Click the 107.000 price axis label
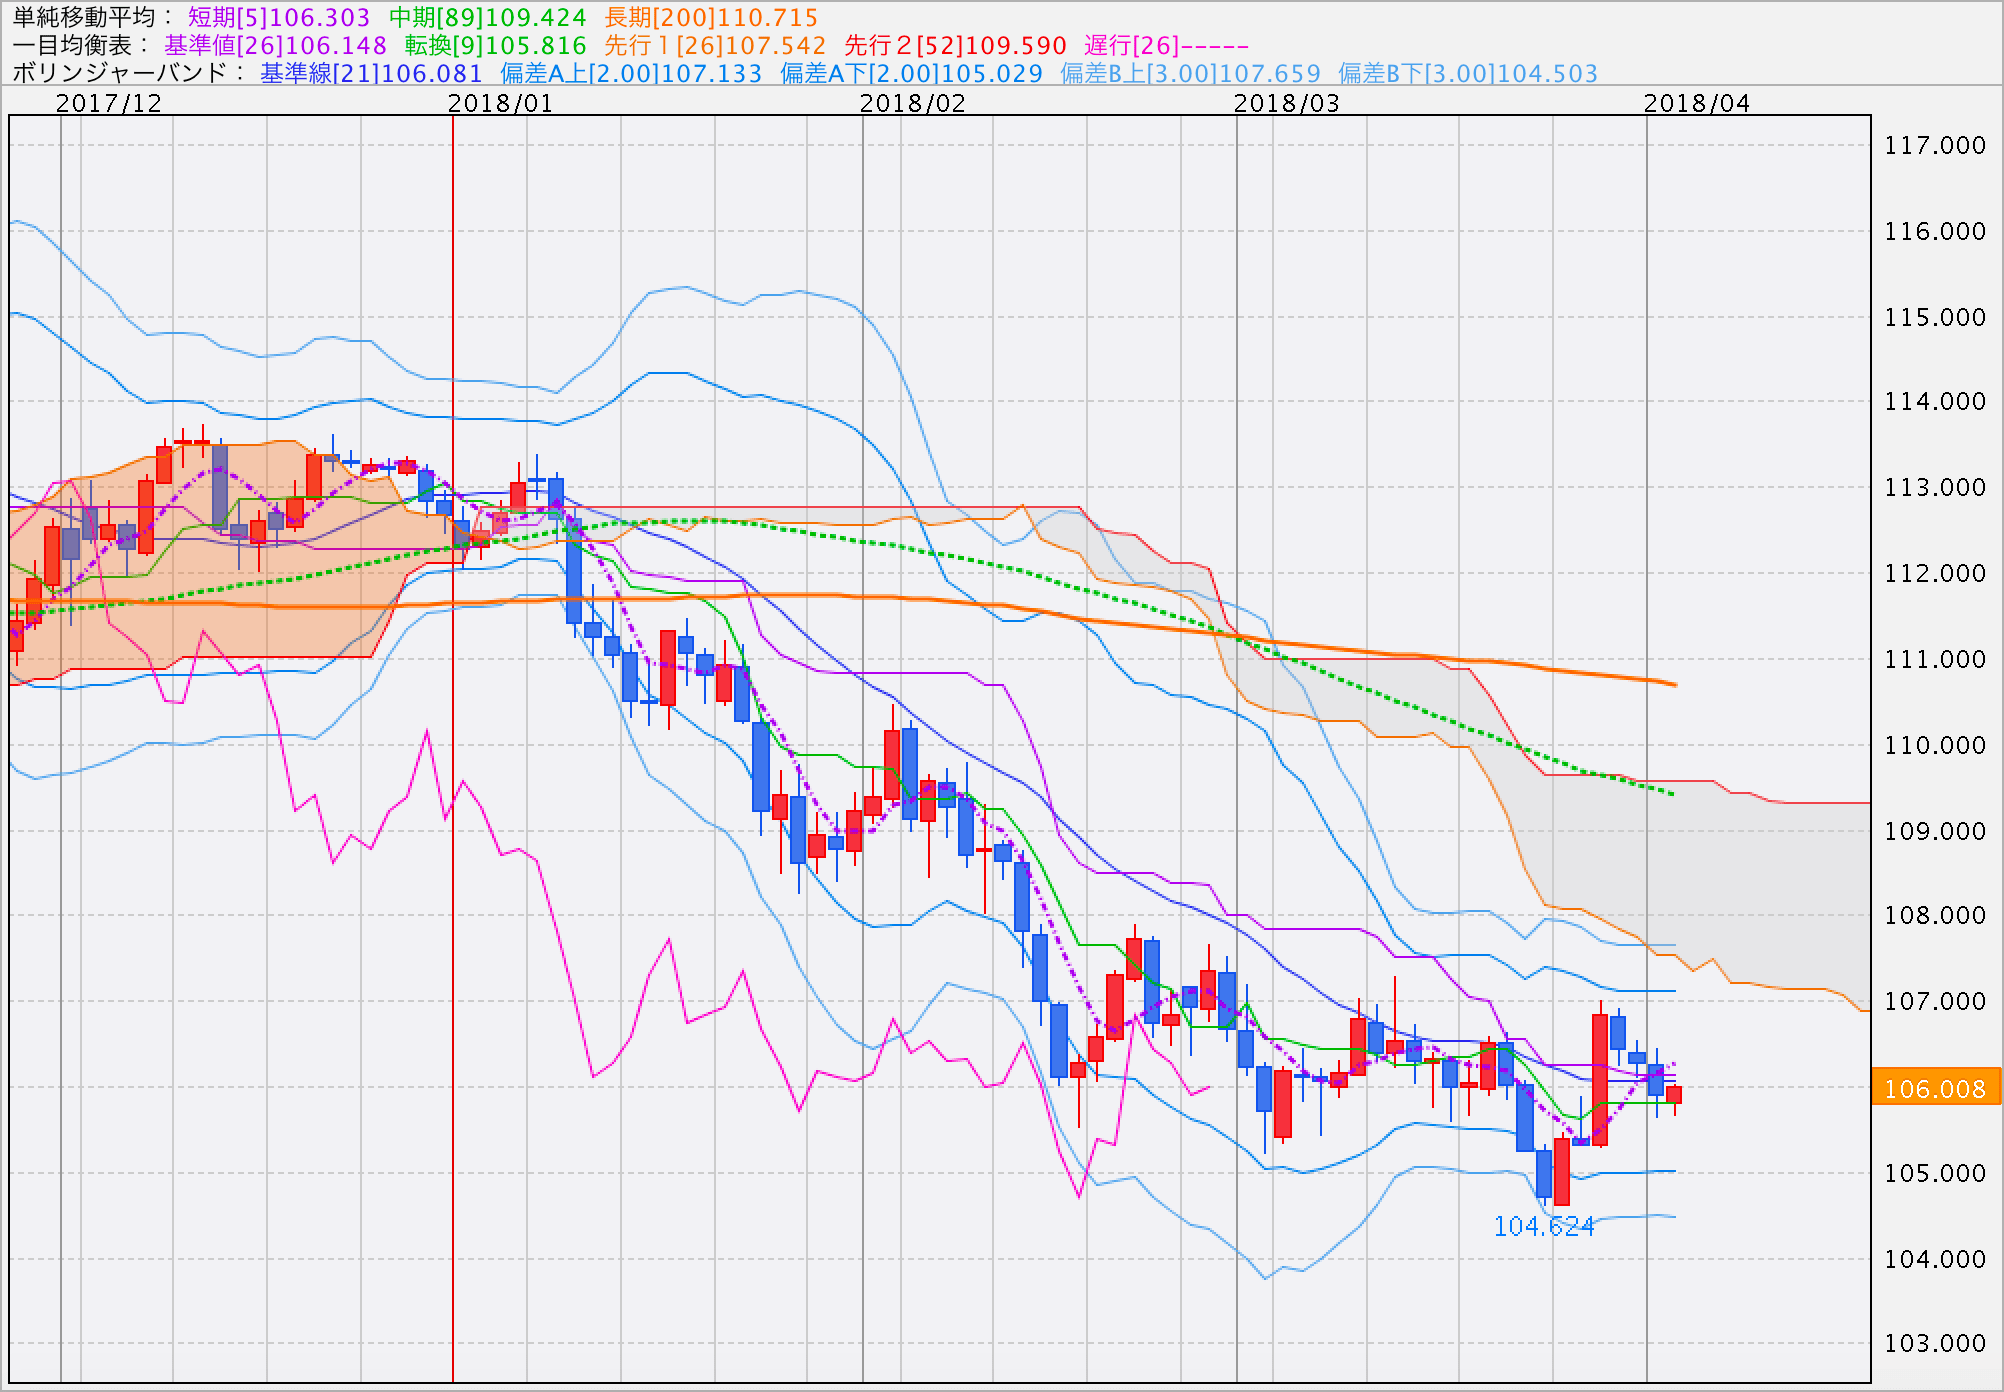Viewport: 2004px width, 1392px height. pos(1935,1001)
